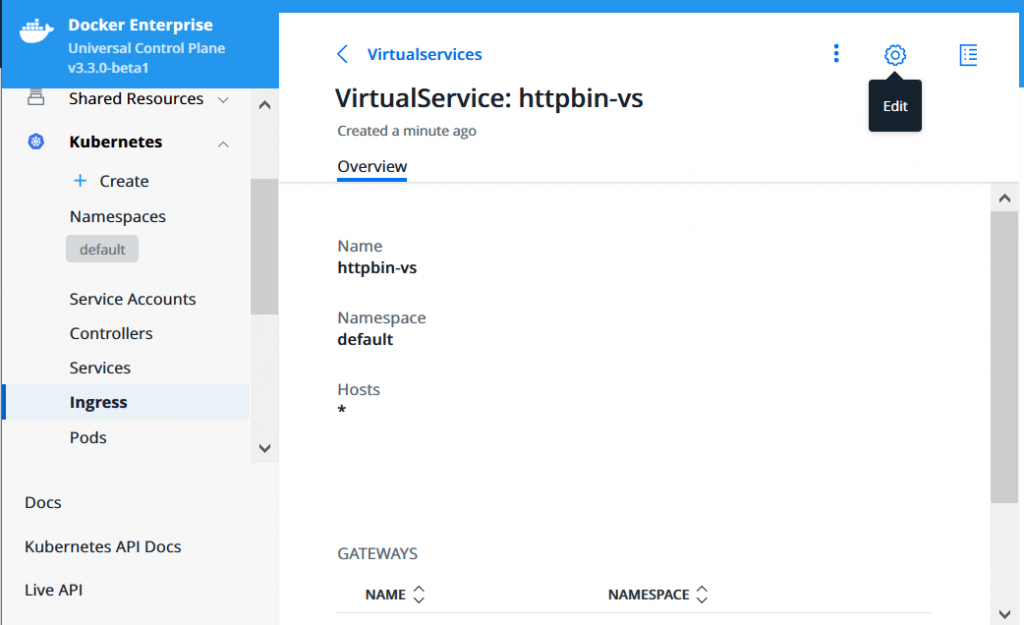Viewport: 1024px width, 625px height.
Task: Click the Universal Control Plane subtitle
Action: click(146, 48)
